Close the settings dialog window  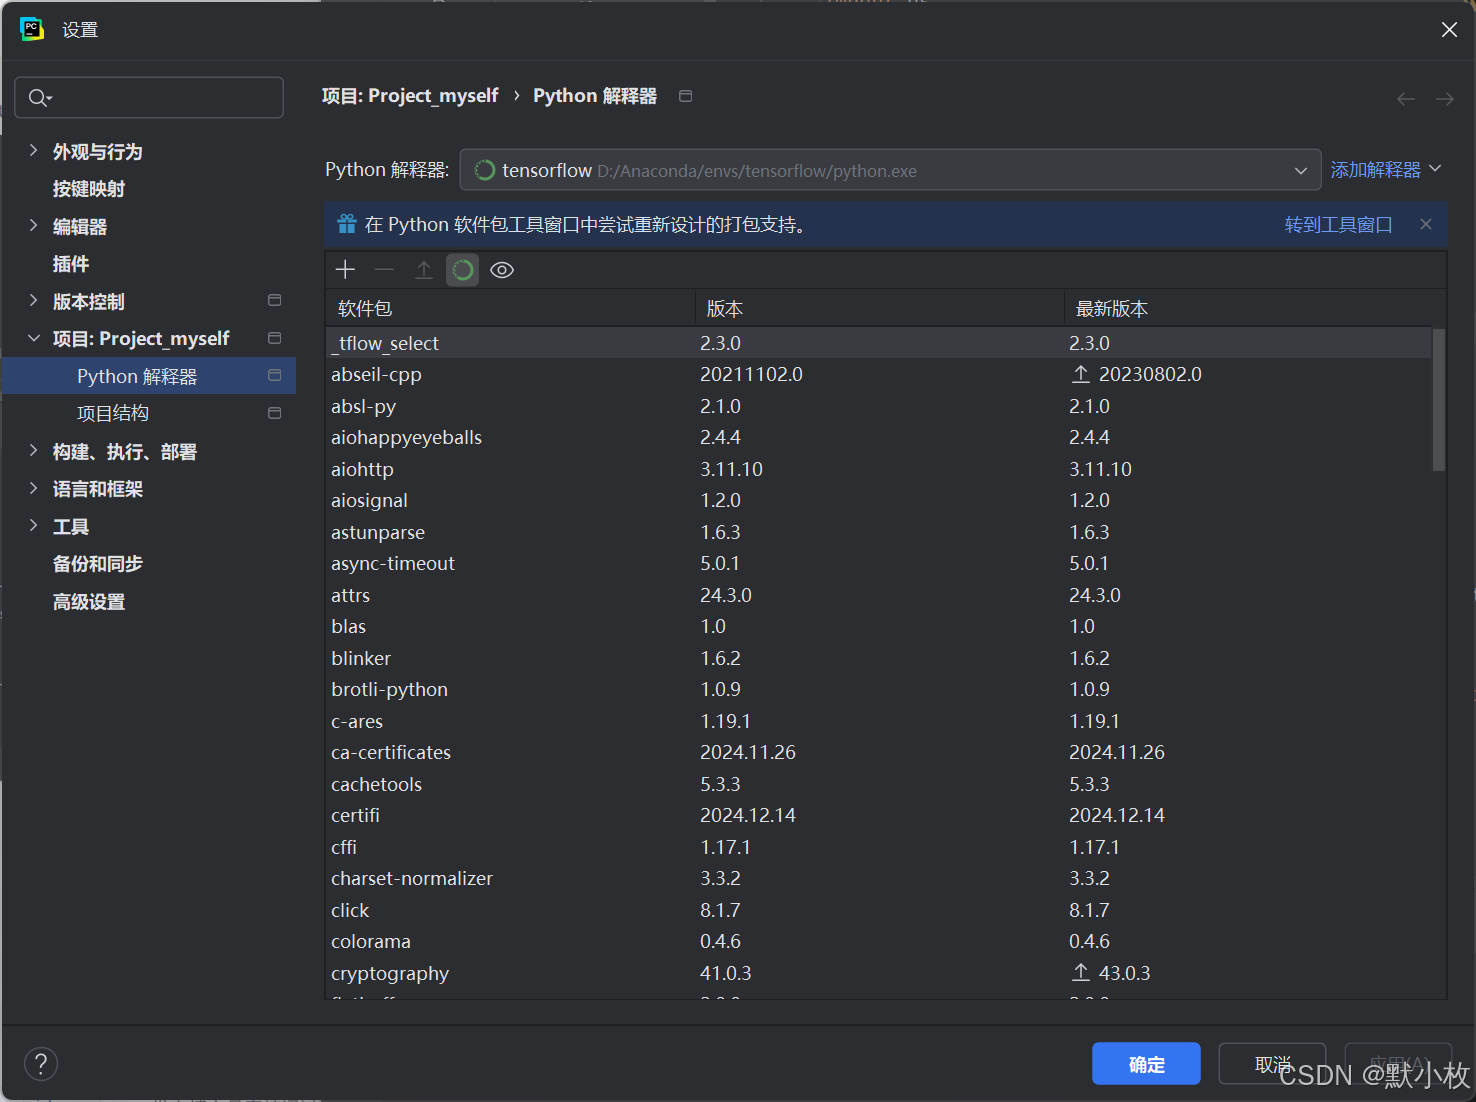1449,30
